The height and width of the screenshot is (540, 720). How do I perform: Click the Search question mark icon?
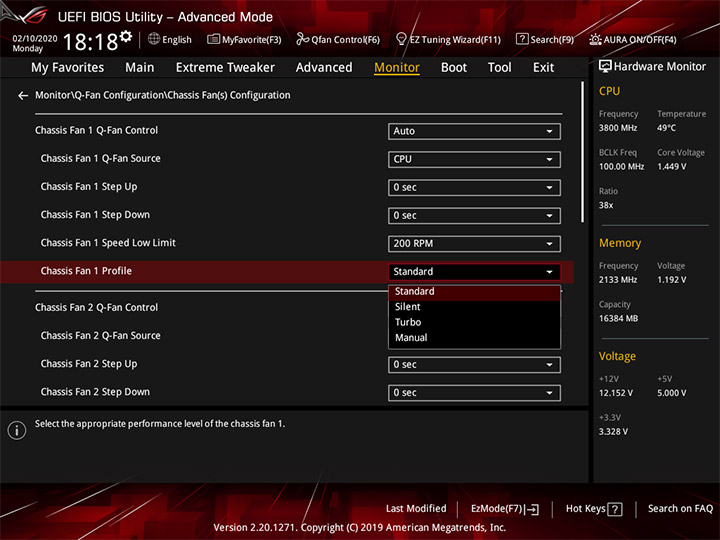522,39
